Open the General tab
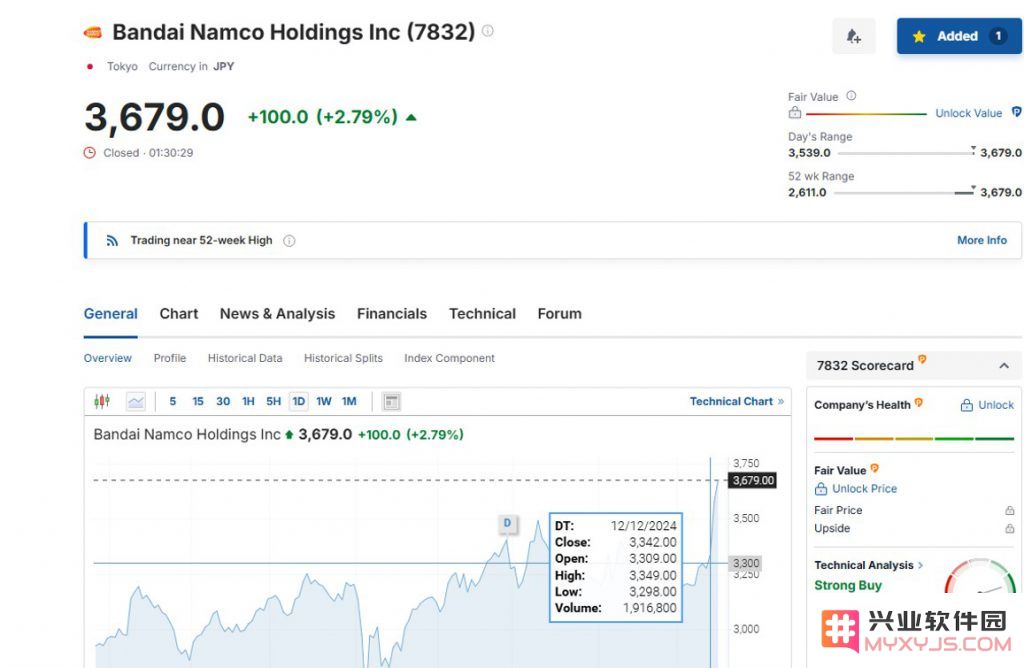Viewport: 1024px width, 668px height. [x=110, y=314]
